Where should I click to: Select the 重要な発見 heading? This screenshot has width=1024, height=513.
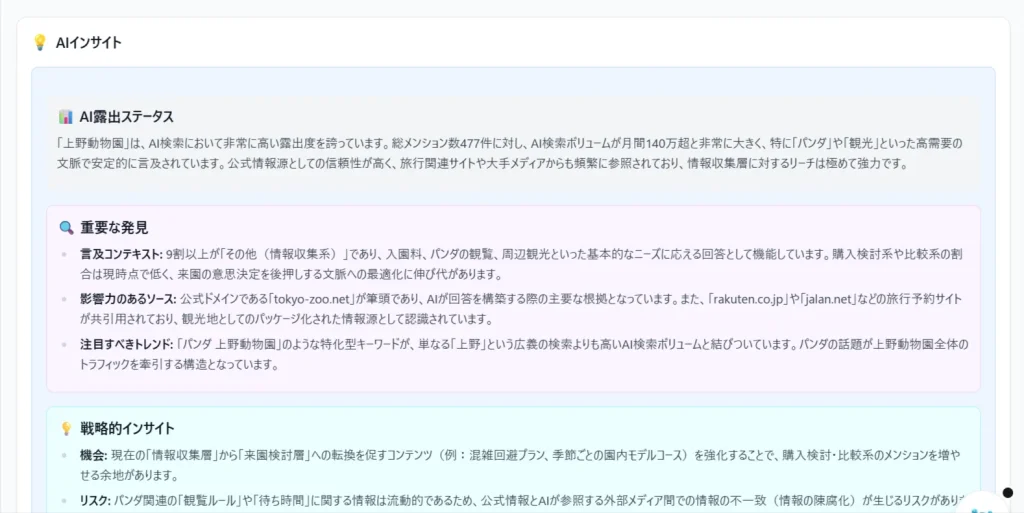pyautogui.click(x=114, y=228)
